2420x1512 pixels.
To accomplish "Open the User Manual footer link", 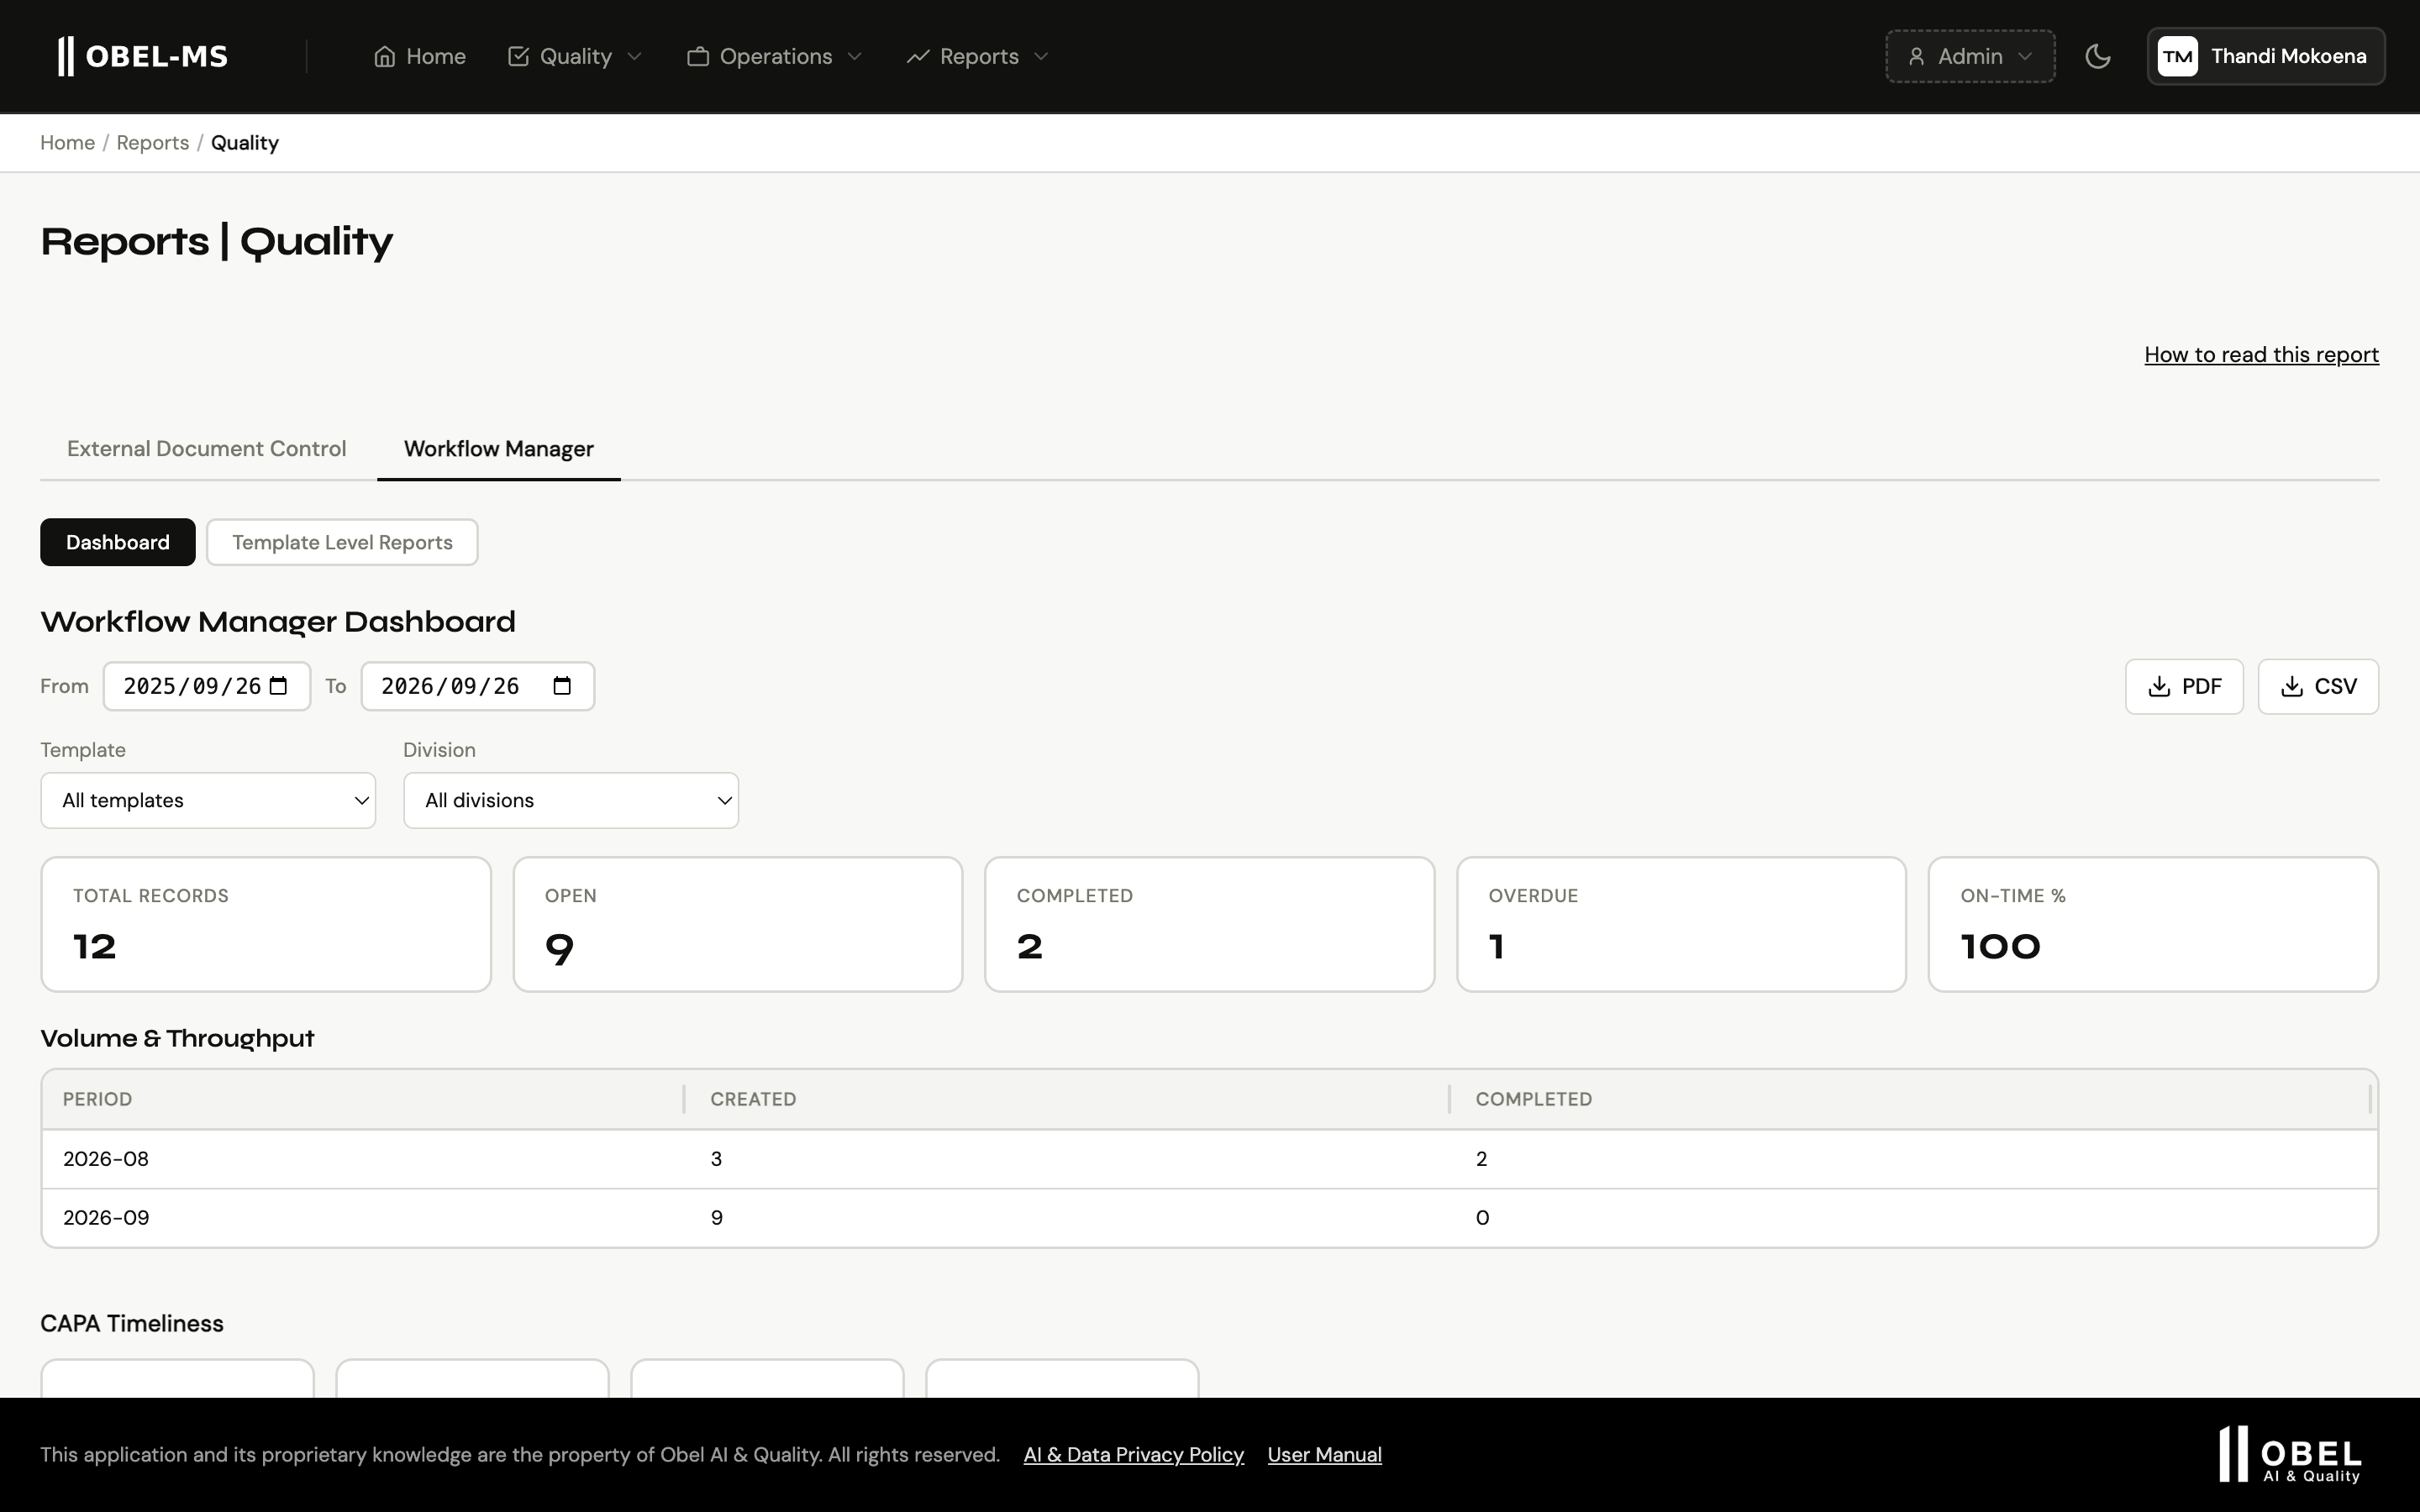I will click(x=1324, y=1454).
